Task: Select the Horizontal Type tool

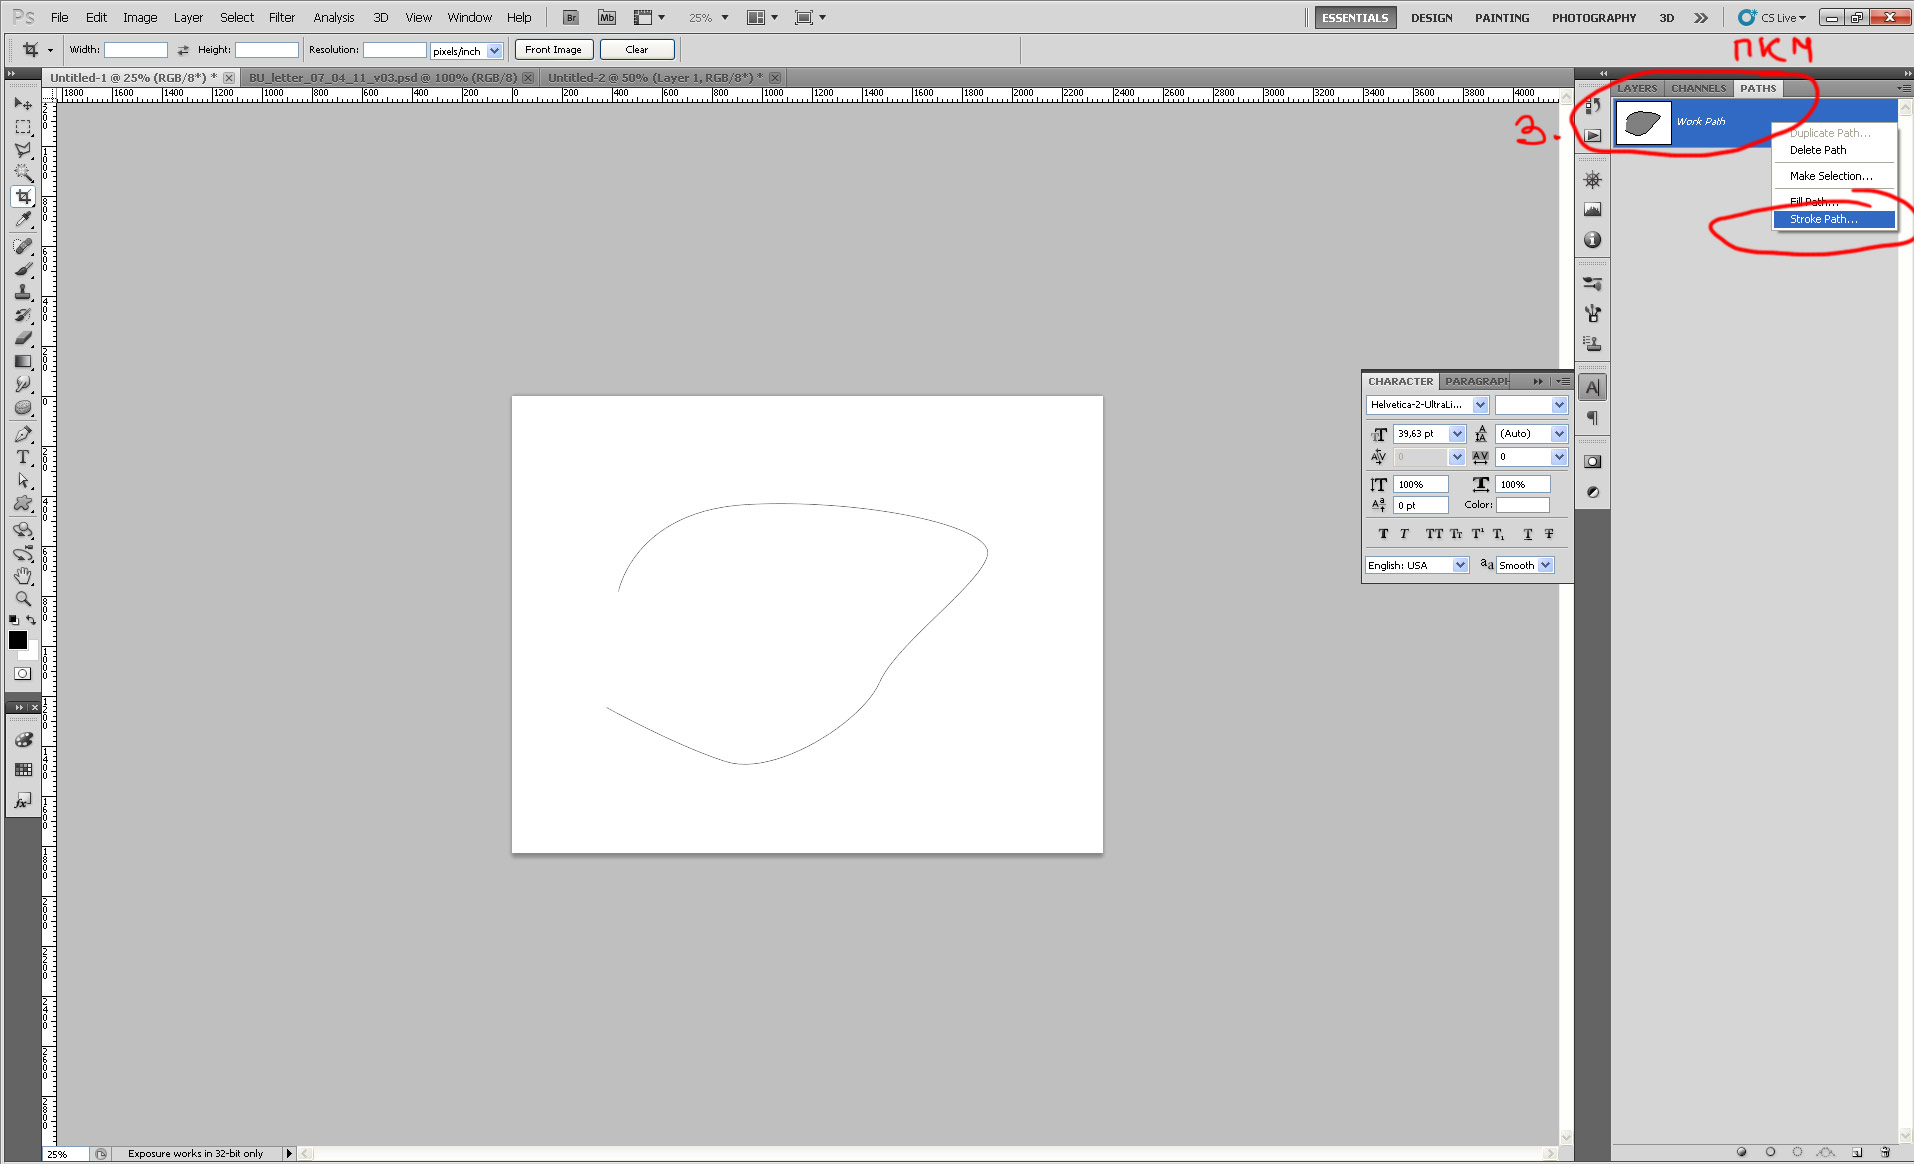Action: coord(23,457)
